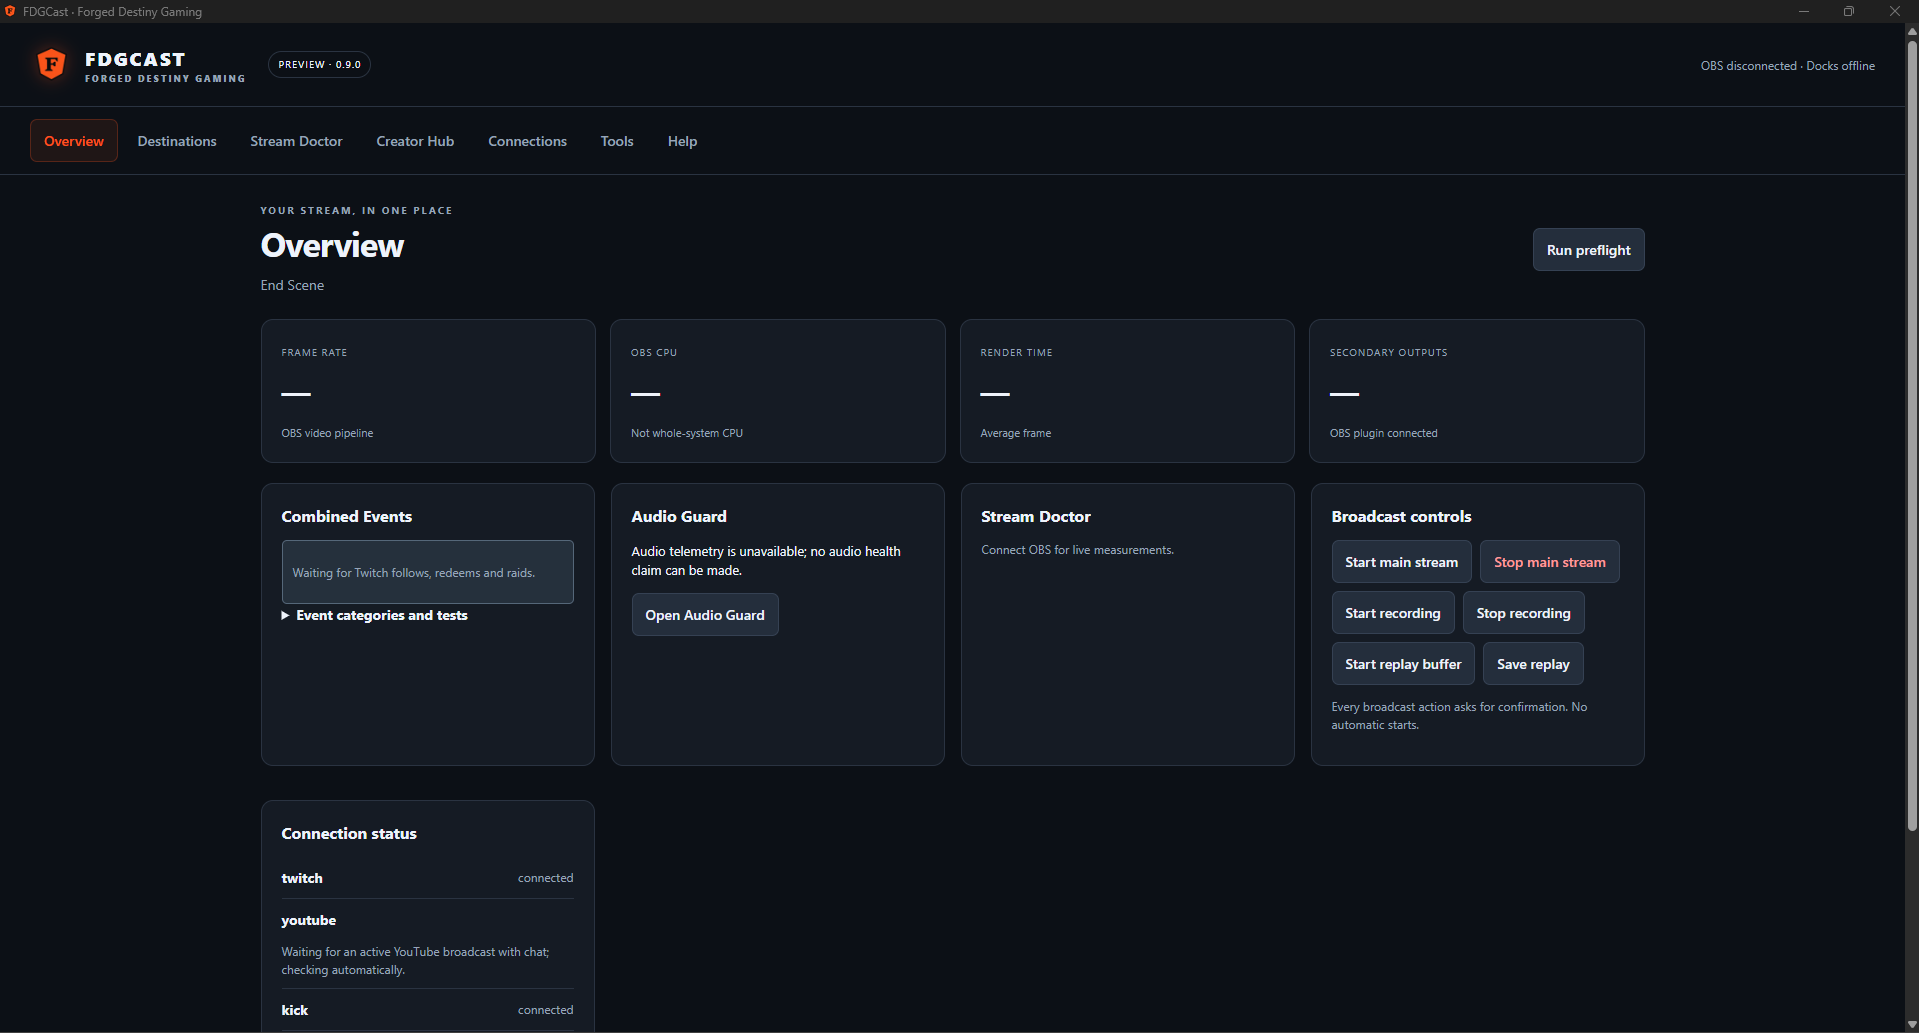
Task: Click the Audio Guard heading
Action: click(x=679, y=516)
